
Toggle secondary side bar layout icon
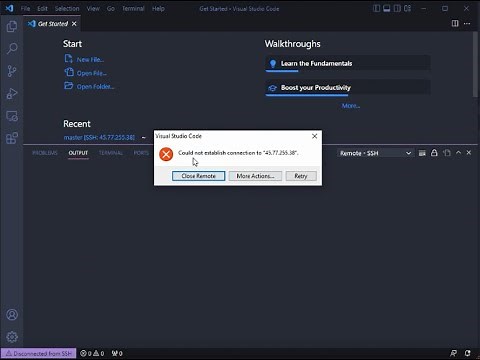click(397, 8)
